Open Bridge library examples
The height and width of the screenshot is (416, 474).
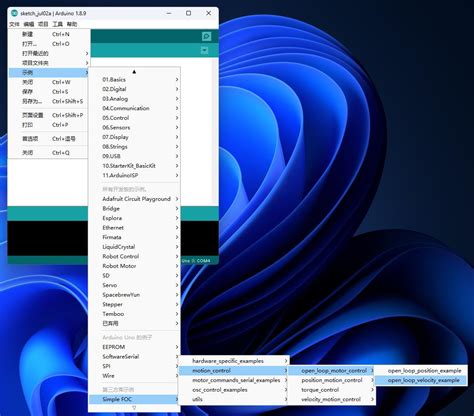point(134,209)
